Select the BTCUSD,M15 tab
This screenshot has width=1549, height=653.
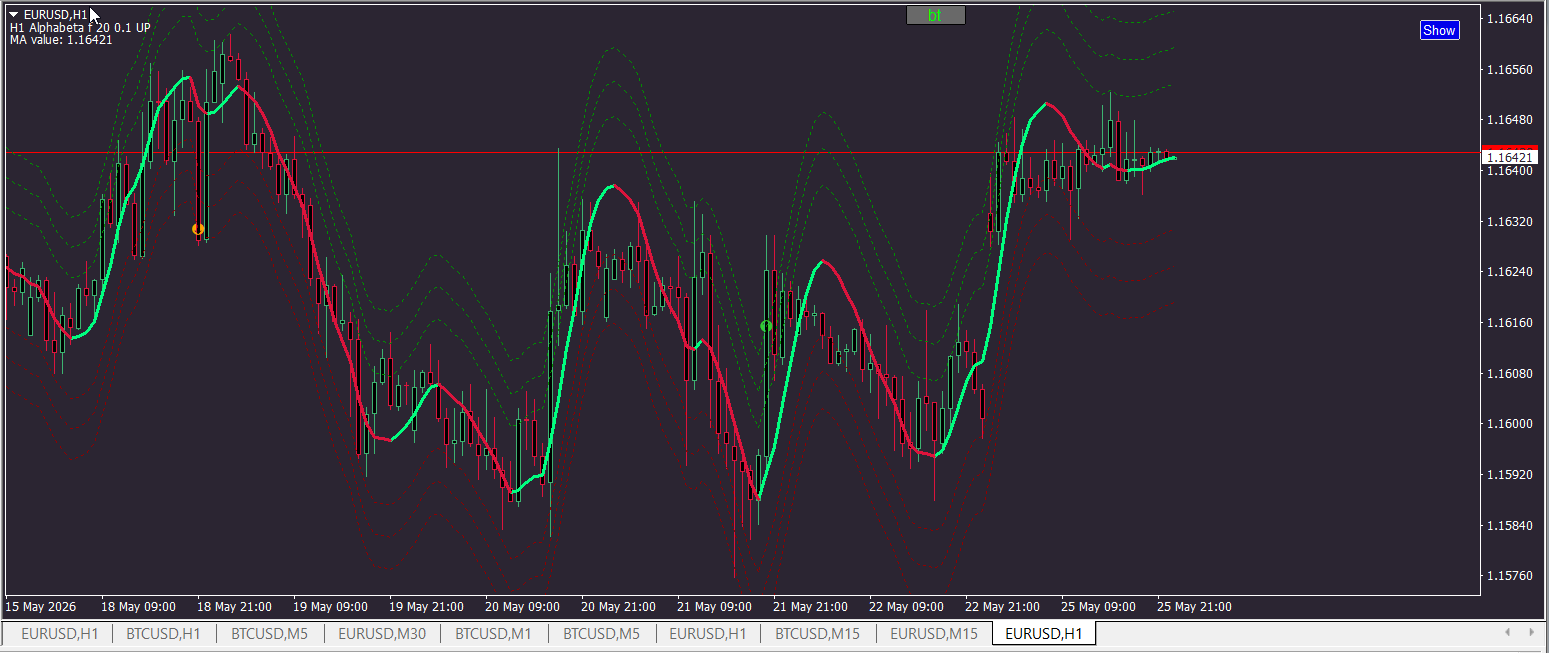click(818, 633)
